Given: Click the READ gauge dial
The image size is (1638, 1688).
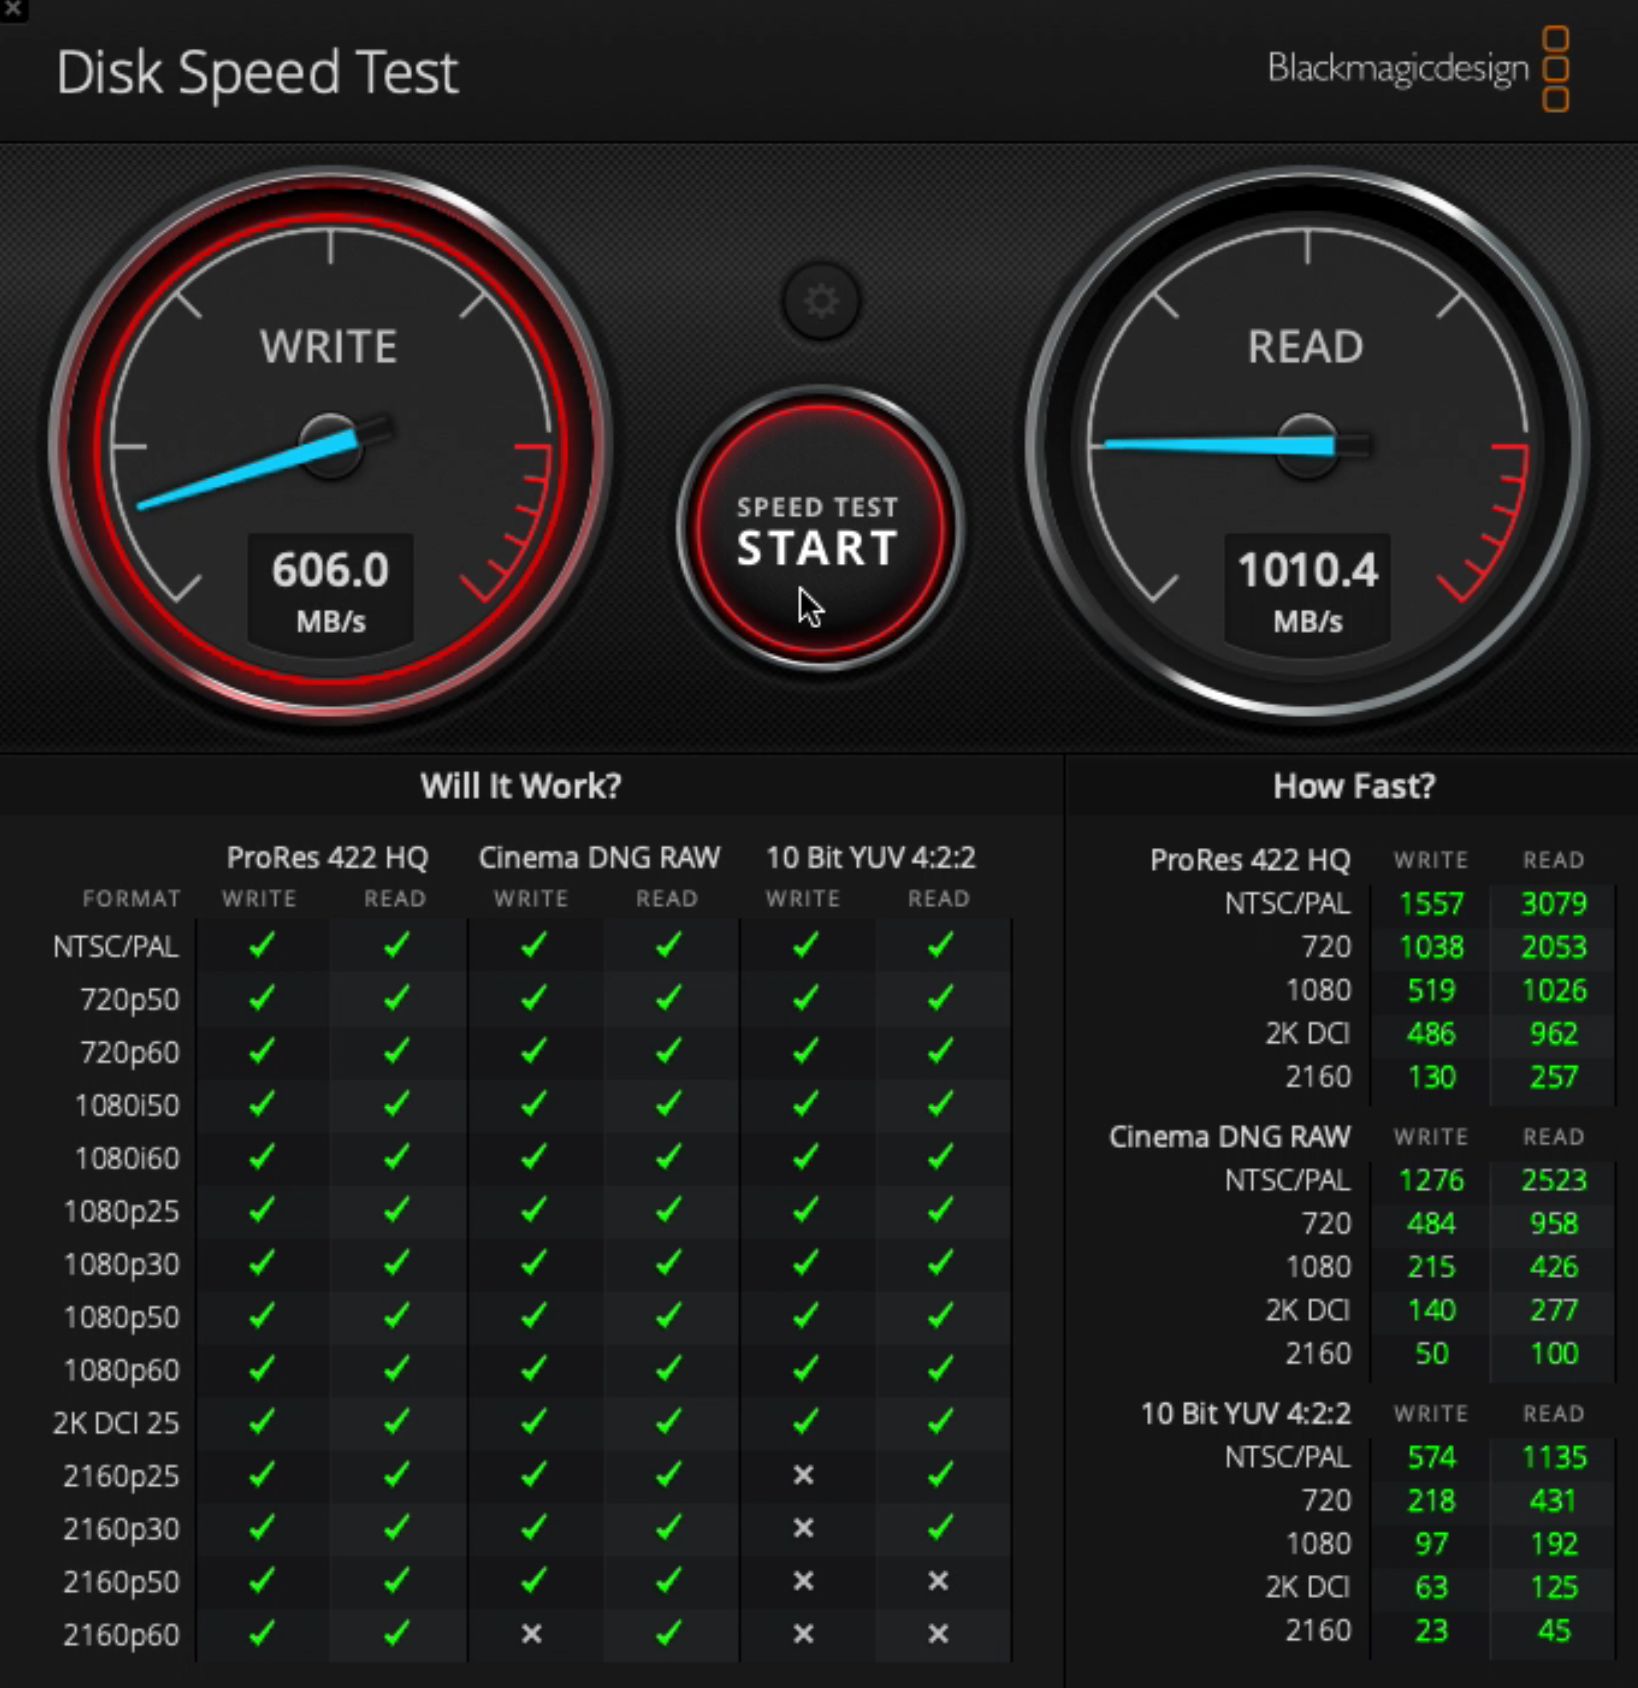Looking at the screenshot, I should click(1307, 445).
